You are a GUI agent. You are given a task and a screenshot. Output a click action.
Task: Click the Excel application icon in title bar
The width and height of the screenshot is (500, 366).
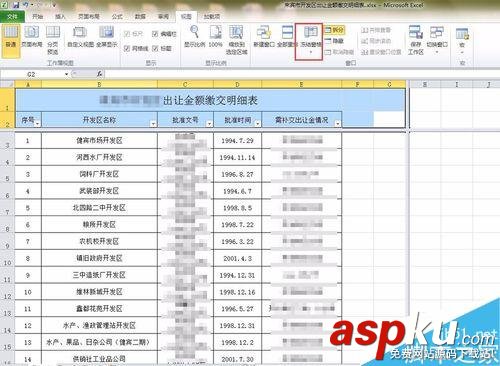tap(5, 5)
